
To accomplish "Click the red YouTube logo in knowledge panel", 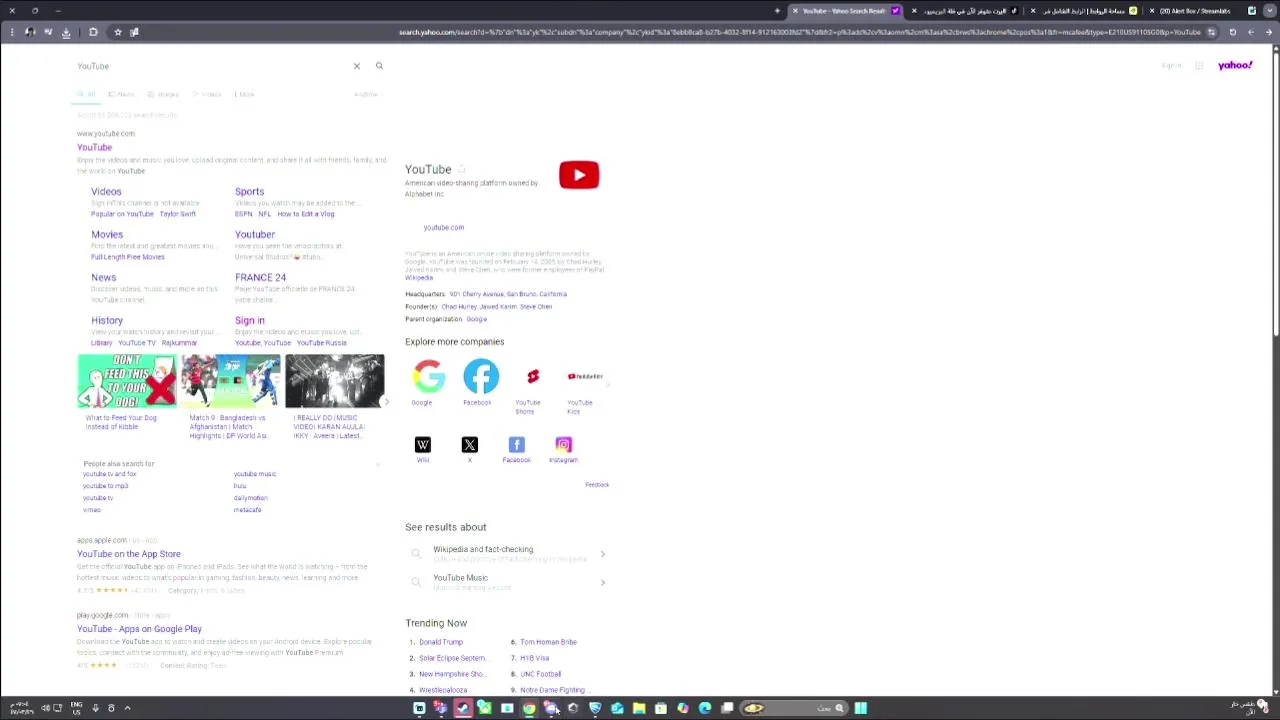I will [579, 175].
